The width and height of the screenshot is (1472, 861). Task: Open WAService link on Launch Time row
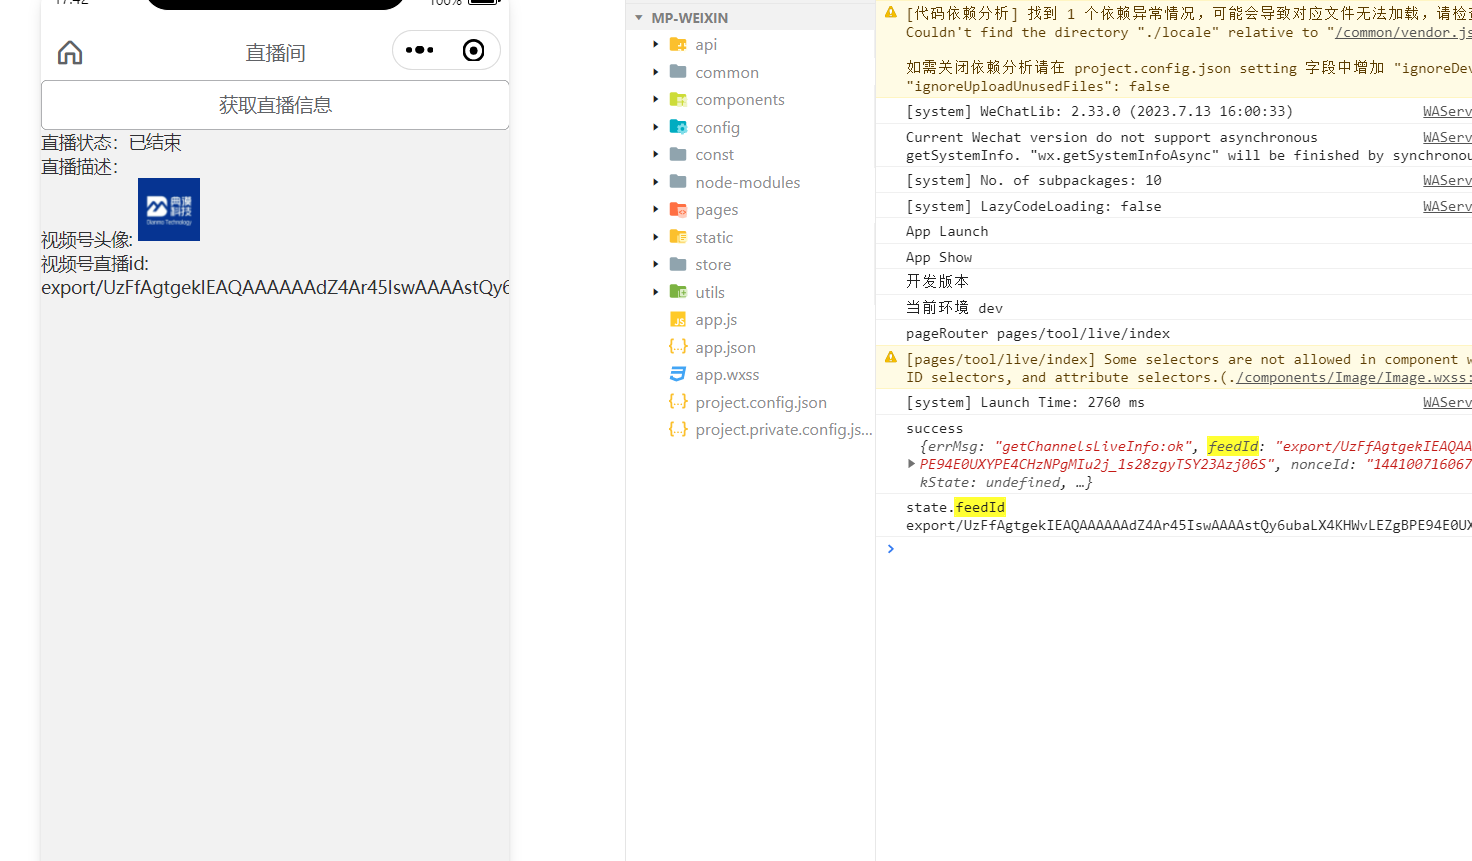click(1447, 402)
